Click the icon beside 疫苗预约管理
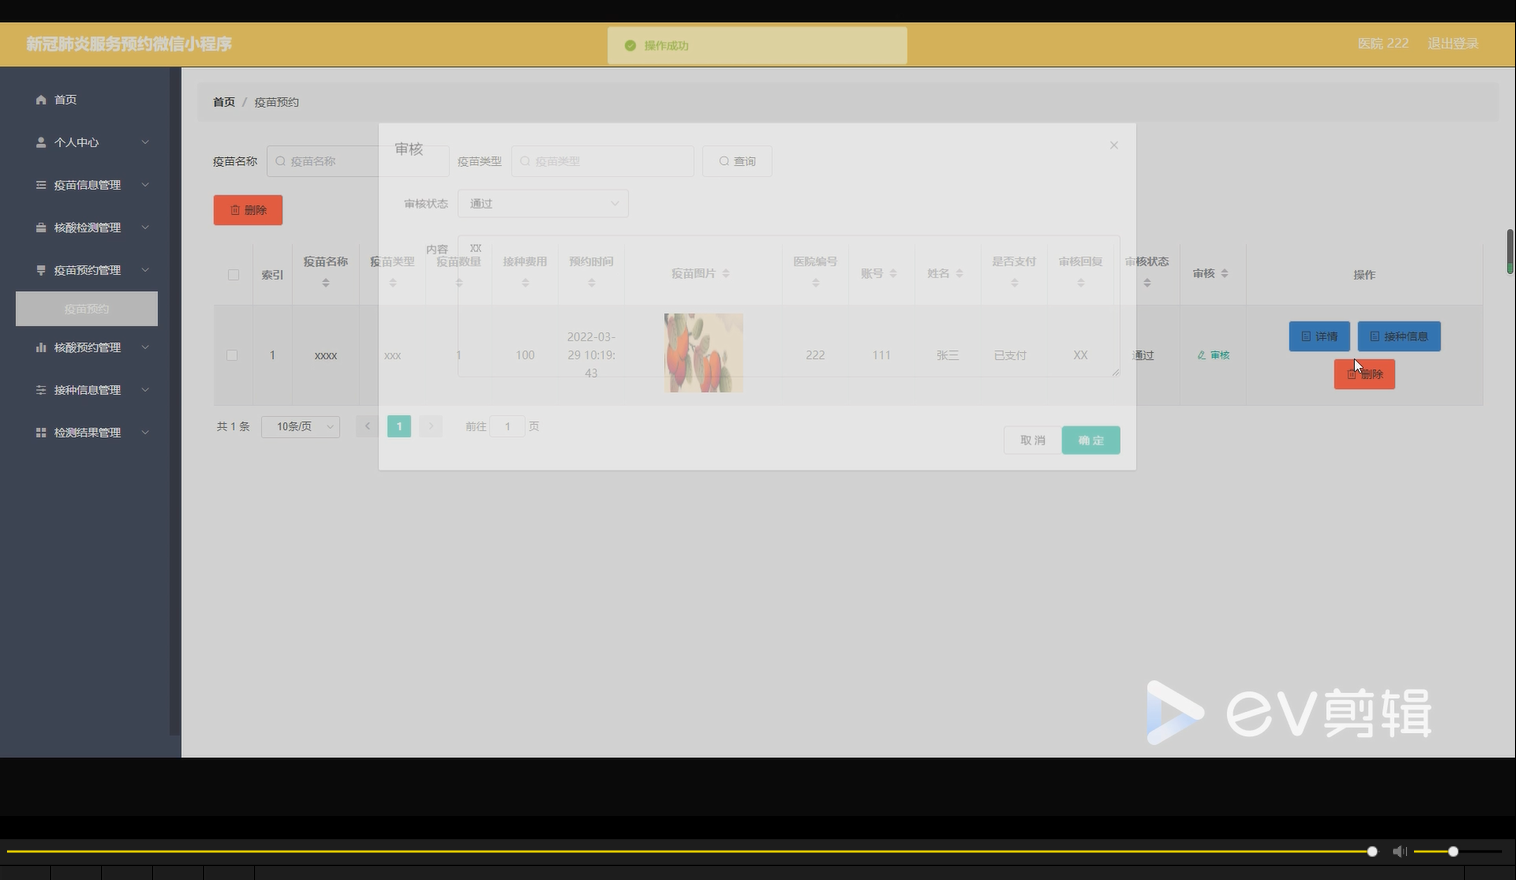1516x880 pixels. click(41, 270)
